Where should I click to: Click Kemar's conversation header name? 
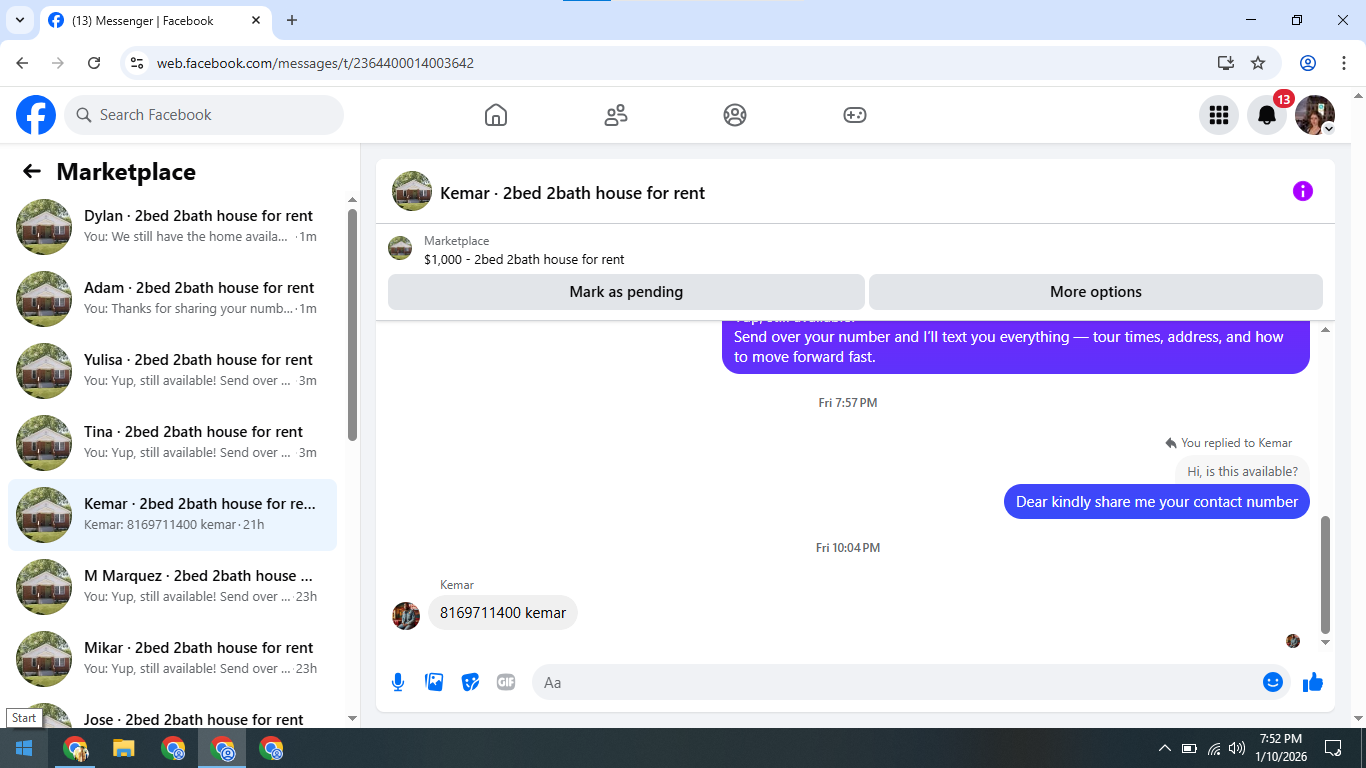(572, 193)
